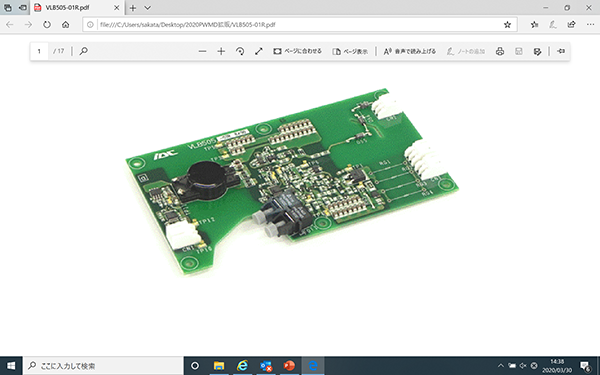Refresh the current page

[x=47, y=25]
